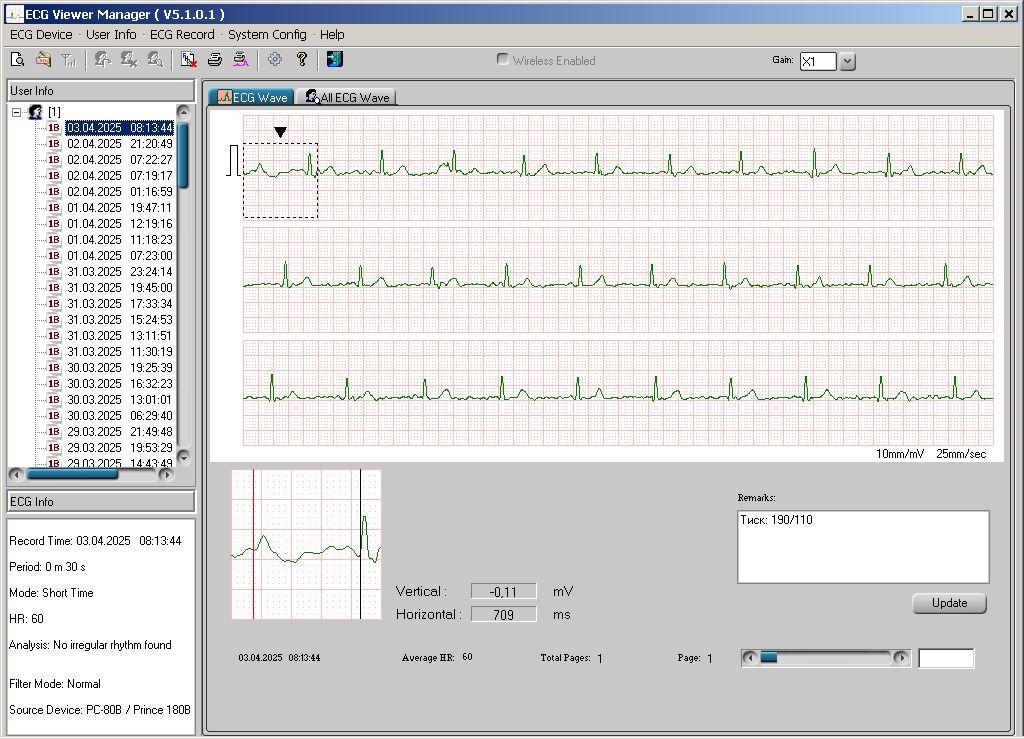The image size is (1024, 739).
Task: Select record 02.04.2025 01:16:59
Action: coord(120,192)
